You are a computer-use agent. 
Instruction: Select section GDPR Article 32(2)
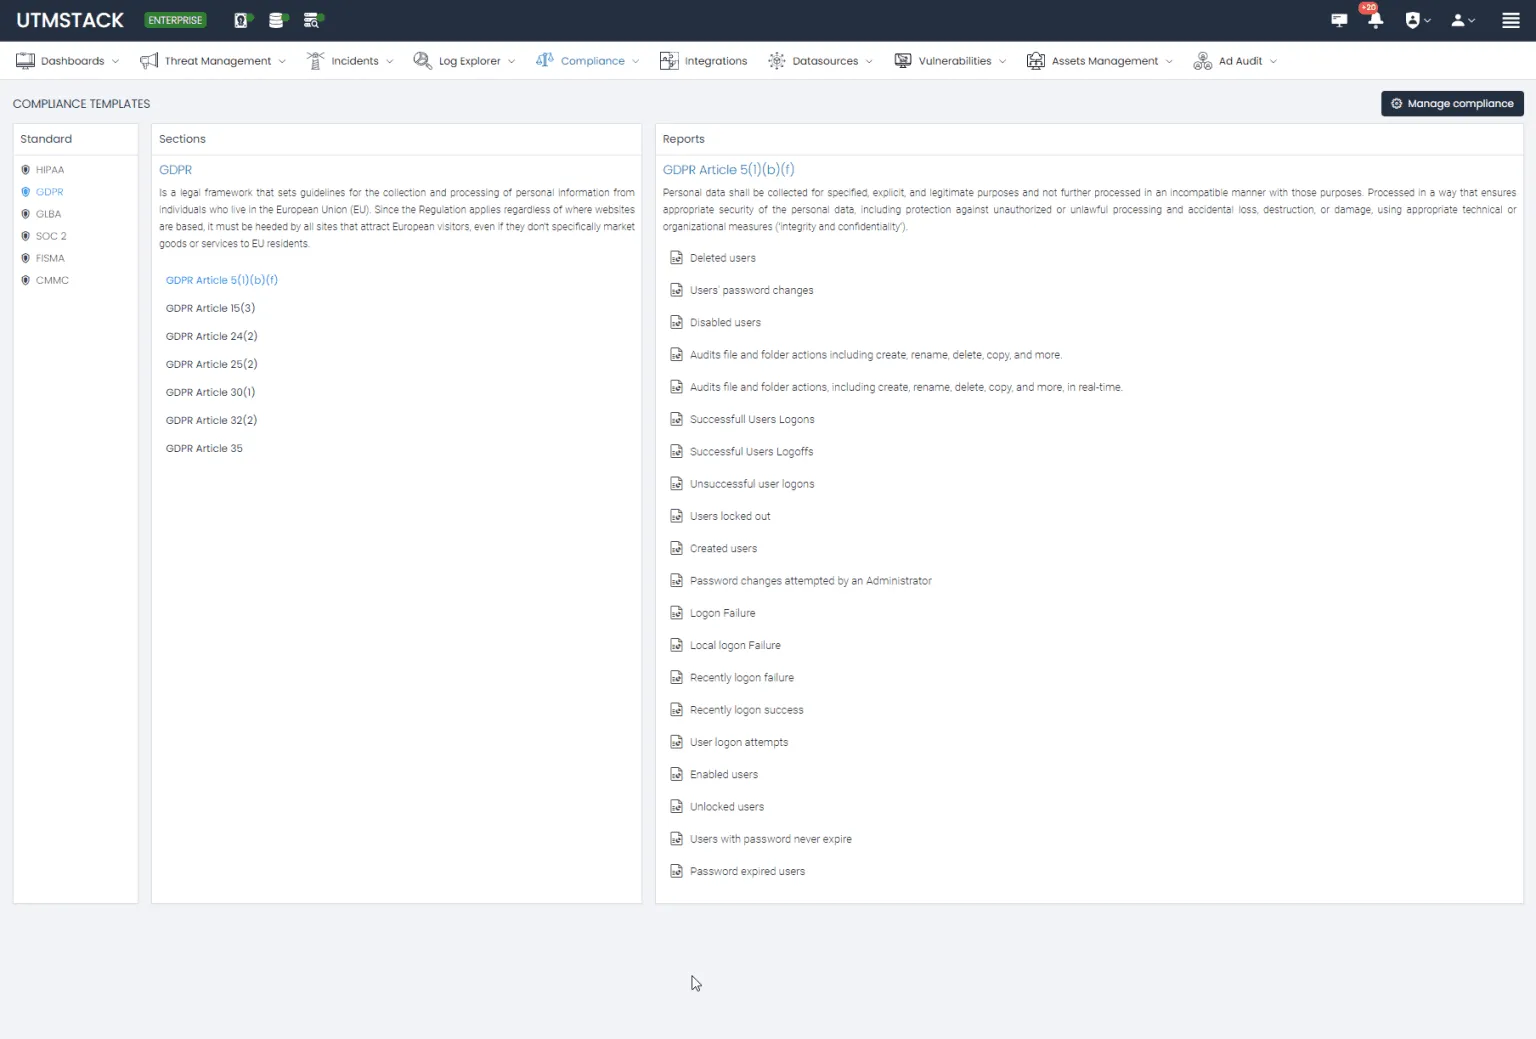212,420
